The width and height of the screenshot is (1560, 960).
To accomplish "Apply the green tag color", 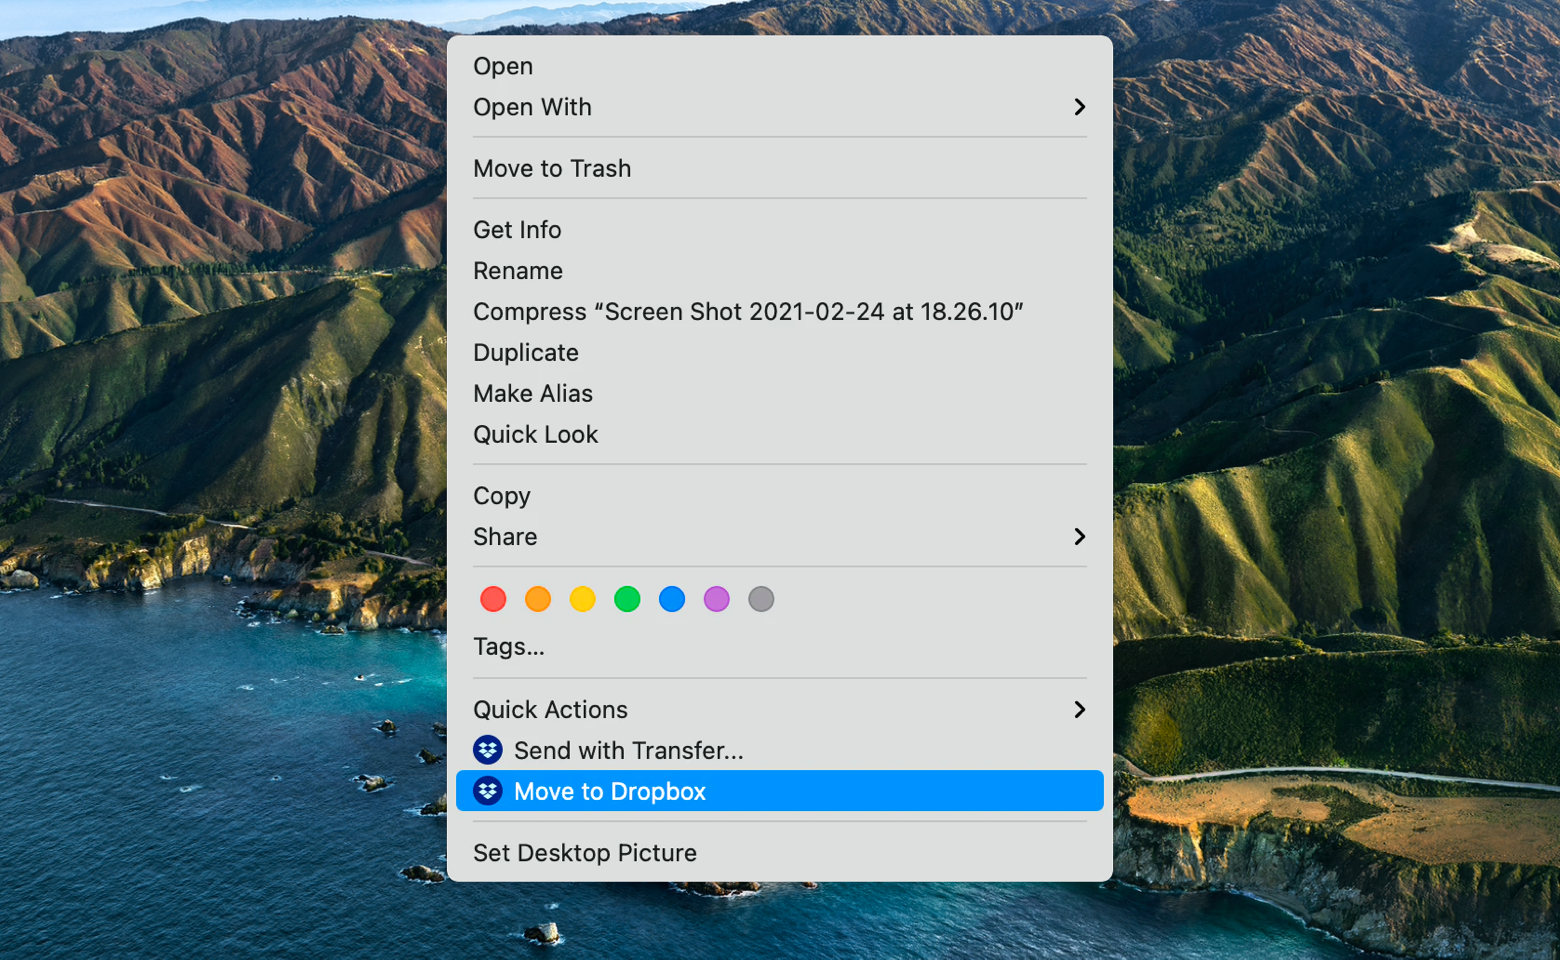I will [627, 599].
